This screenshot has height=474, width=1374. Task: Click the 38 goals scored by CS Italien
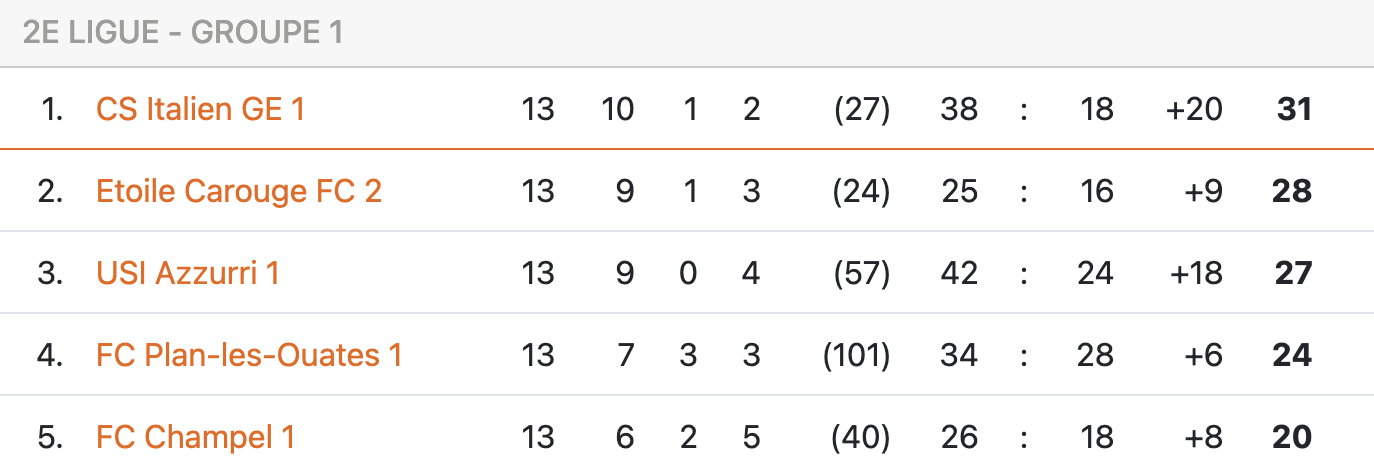[959, 108]
